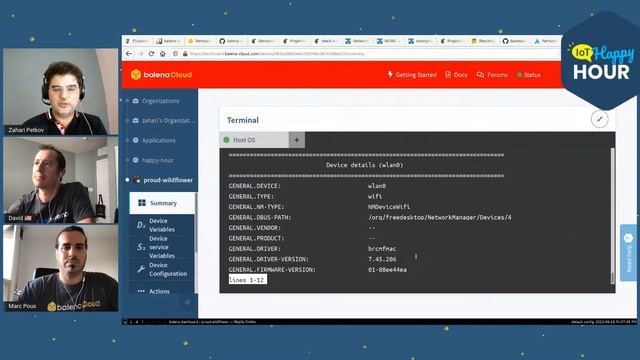The height and width of the screenshot is (360, 640).
Task: Click the 'brcmfmac' driver value
Action: coord(382,249)
